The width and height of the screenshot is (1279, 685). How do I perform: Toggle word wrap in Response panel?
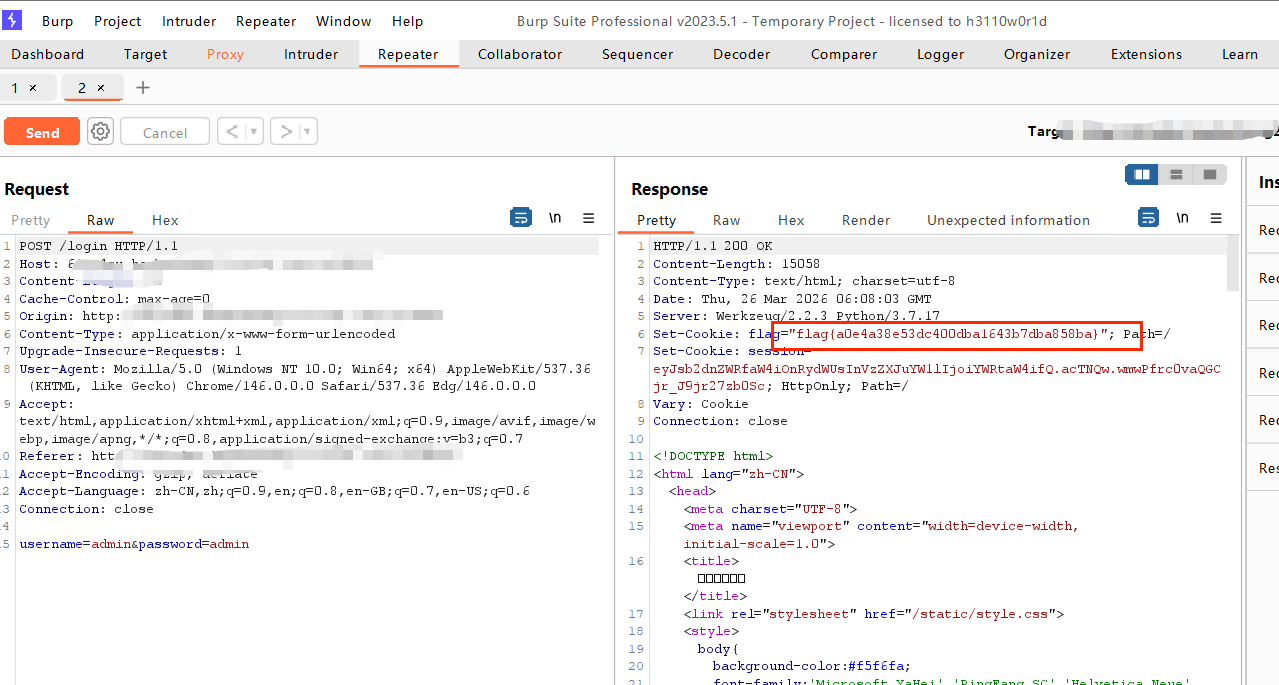coord(1149,218)
